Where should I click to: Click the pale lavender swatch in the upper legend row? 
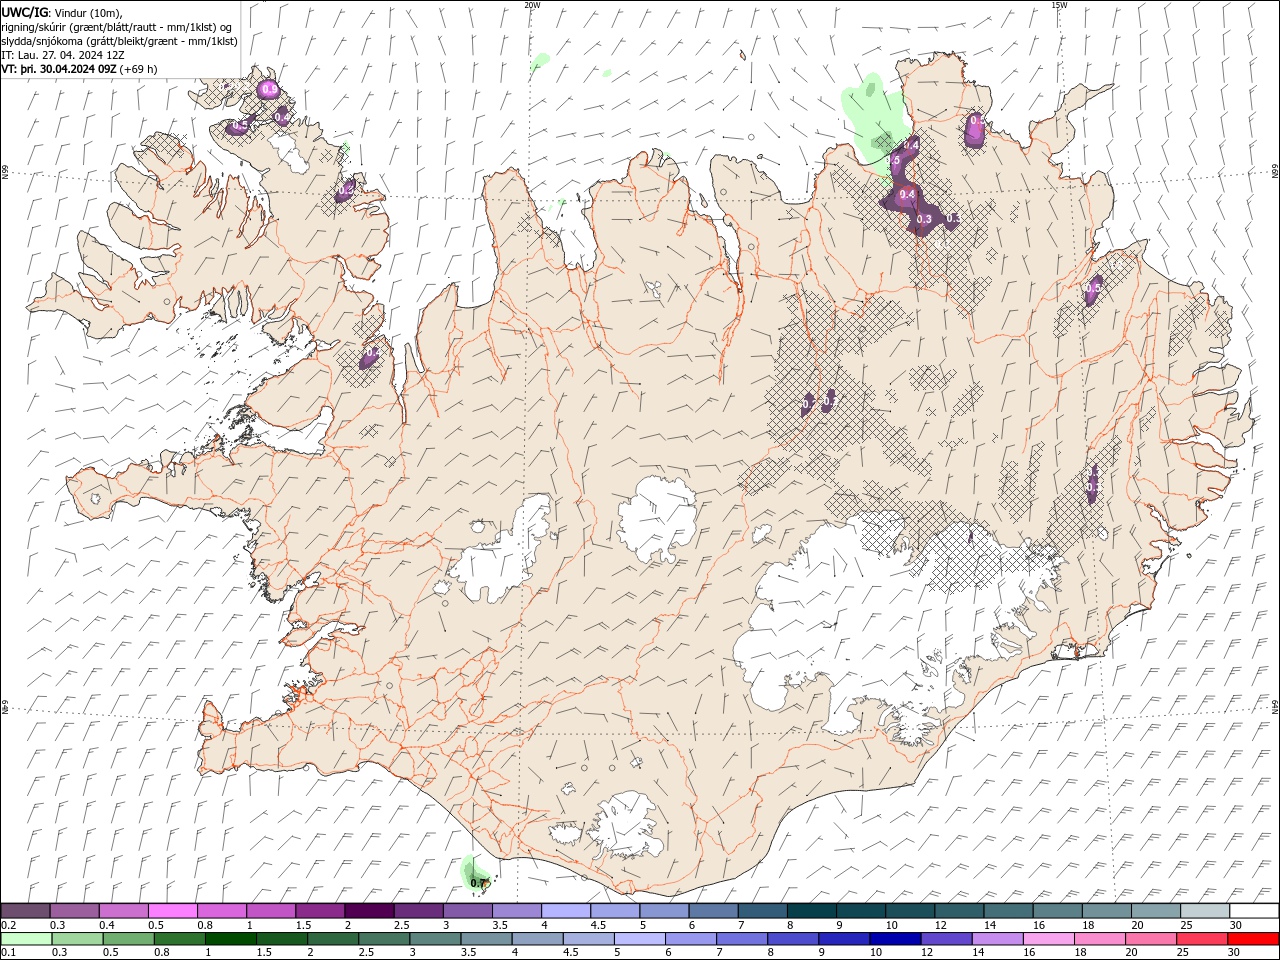coord(566,911)
